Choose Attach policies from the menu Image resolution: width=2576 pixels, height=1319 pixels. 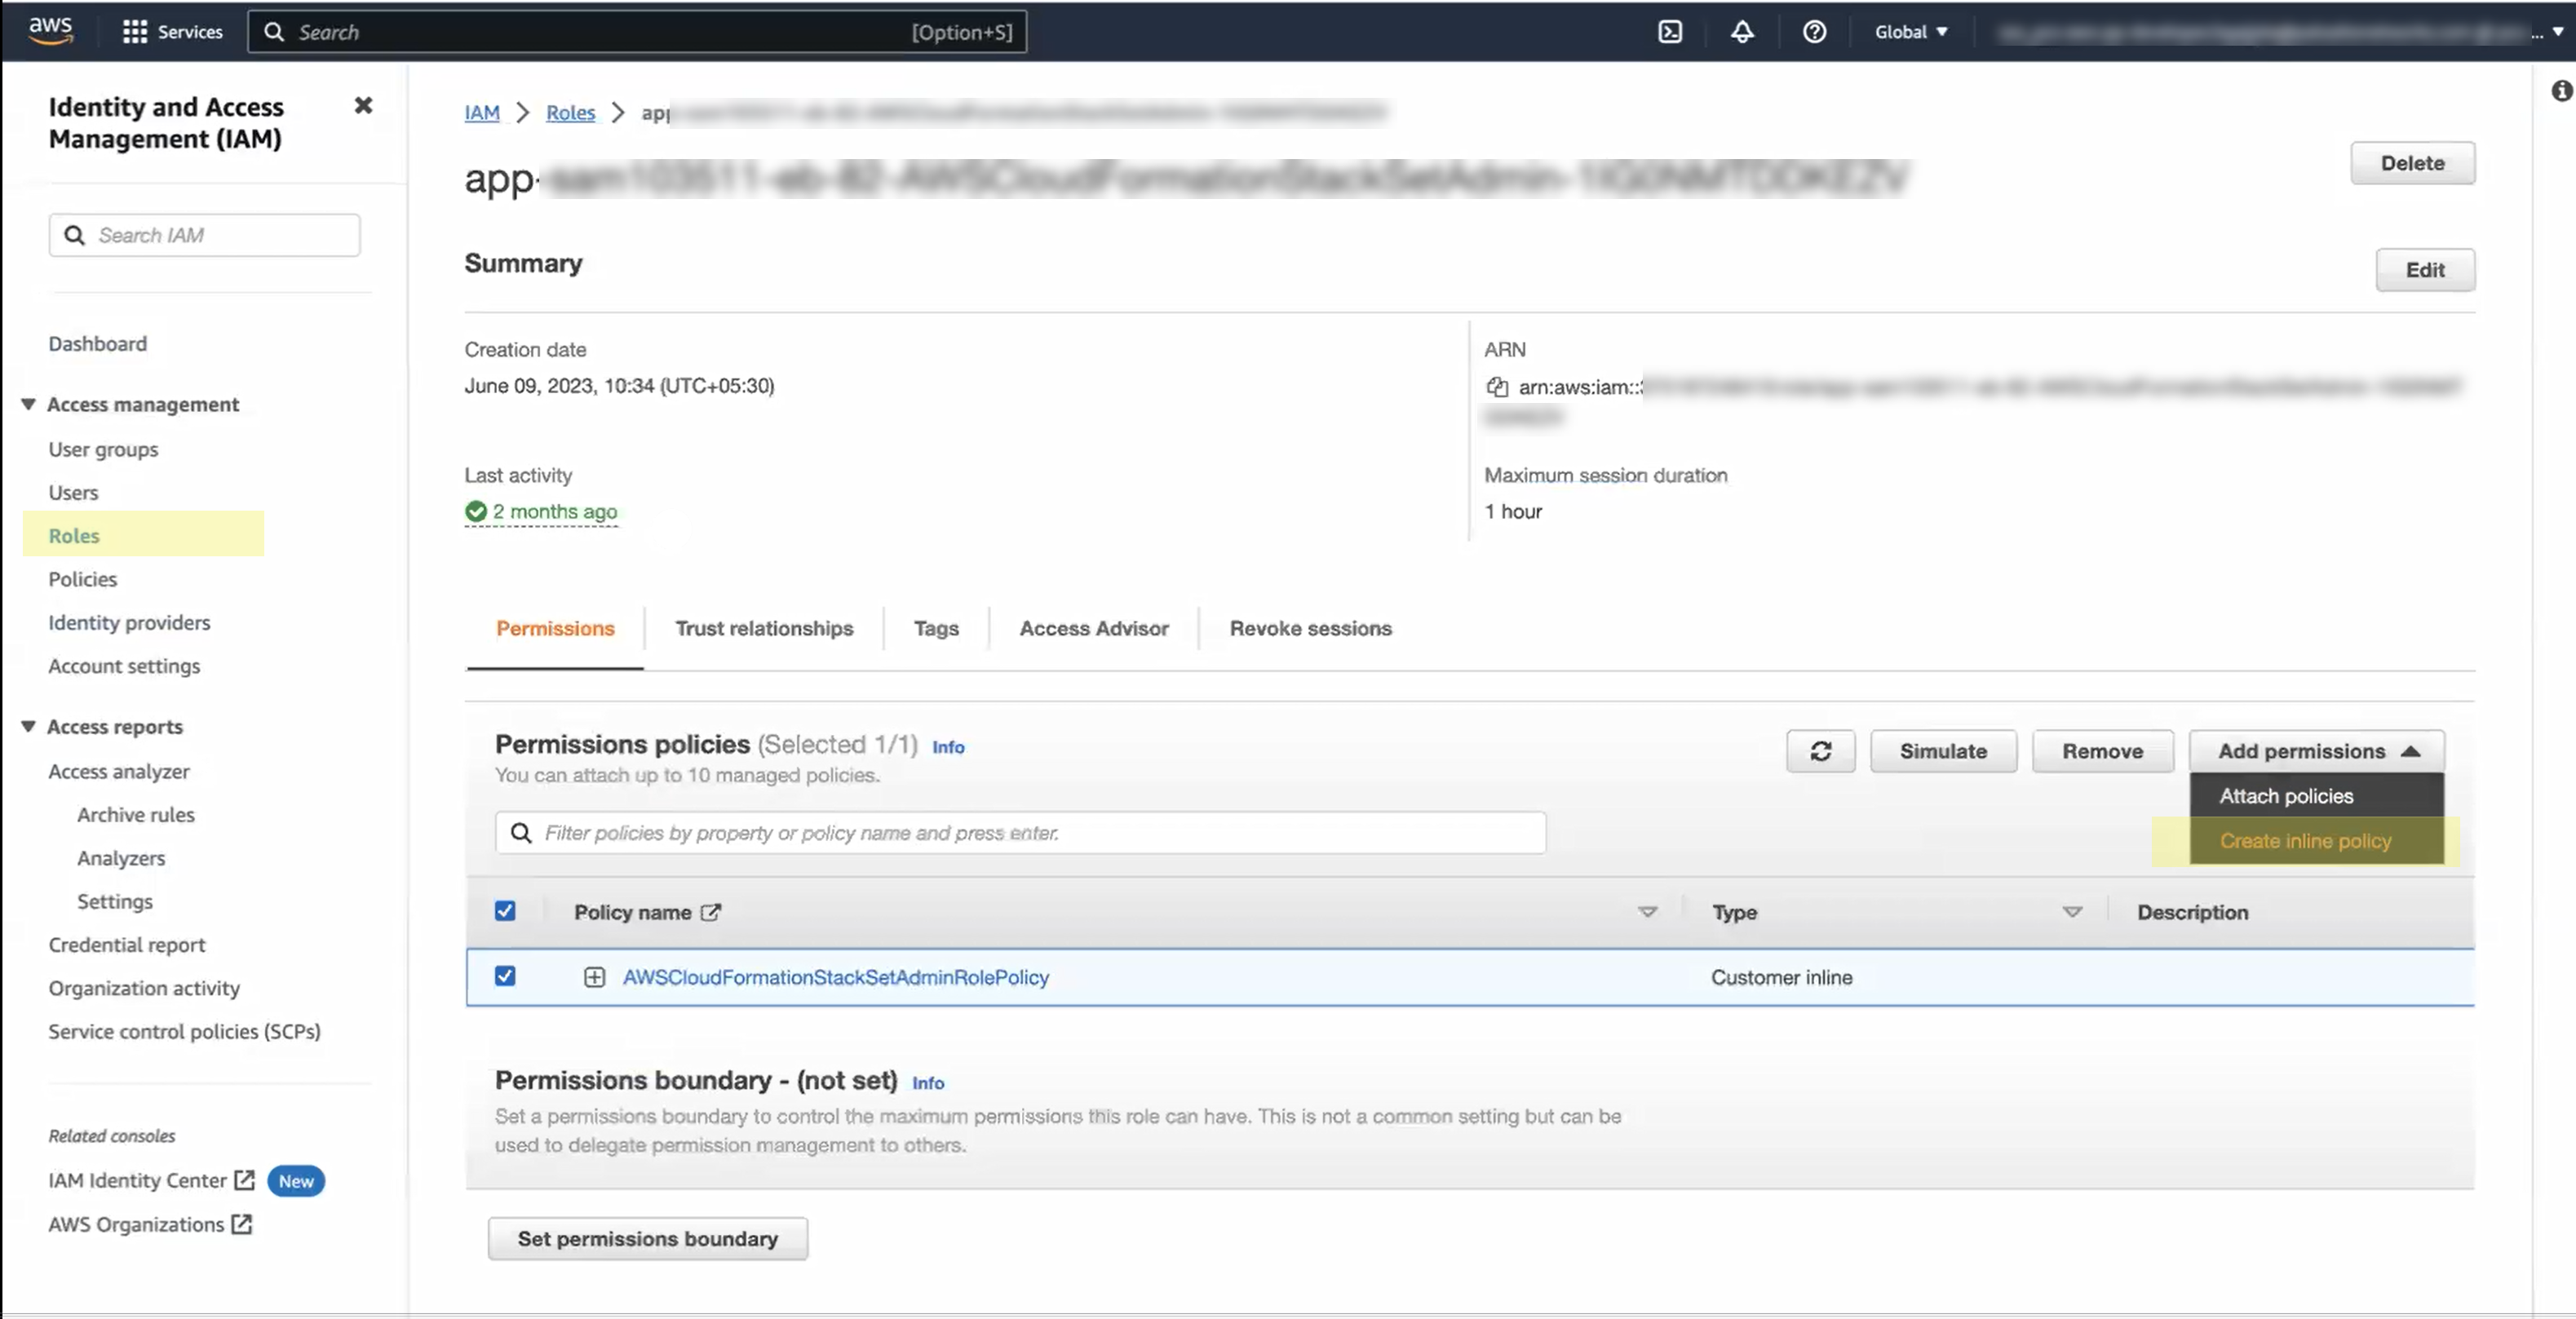point(2316,796)
